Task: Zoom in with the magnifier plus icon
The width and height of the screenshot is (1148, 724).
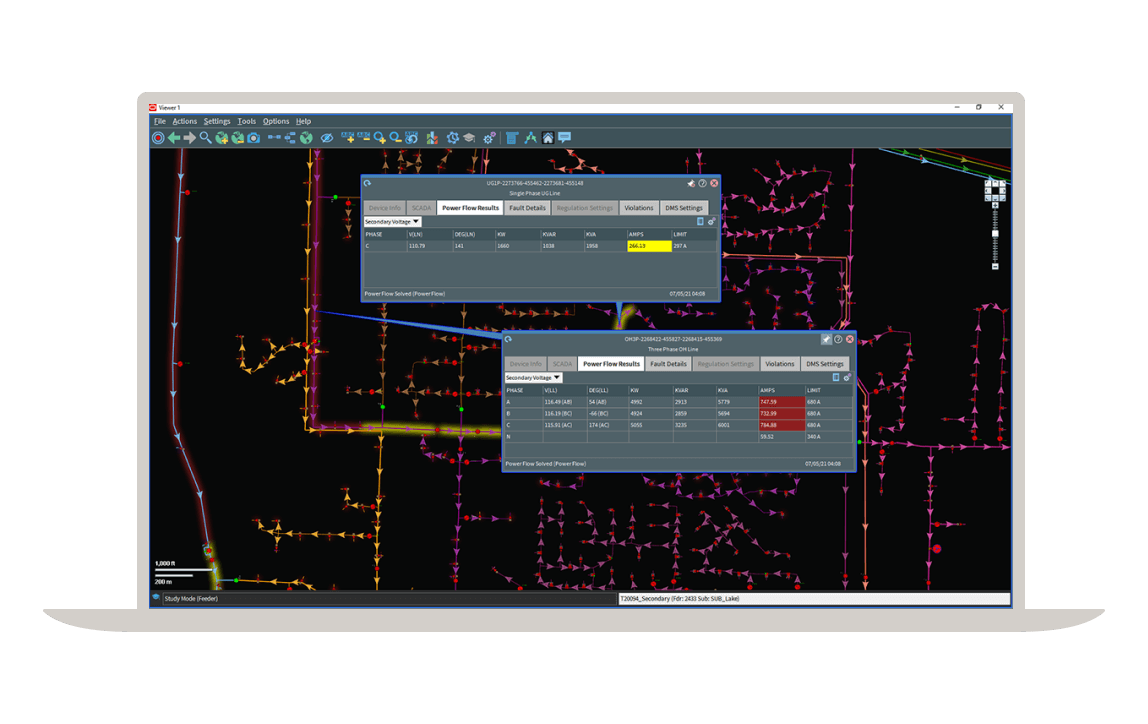Action: click(380, 138)
